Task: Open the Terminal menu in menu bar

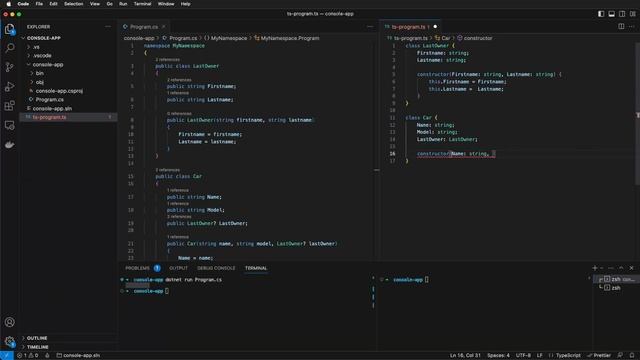Action: 142,4
